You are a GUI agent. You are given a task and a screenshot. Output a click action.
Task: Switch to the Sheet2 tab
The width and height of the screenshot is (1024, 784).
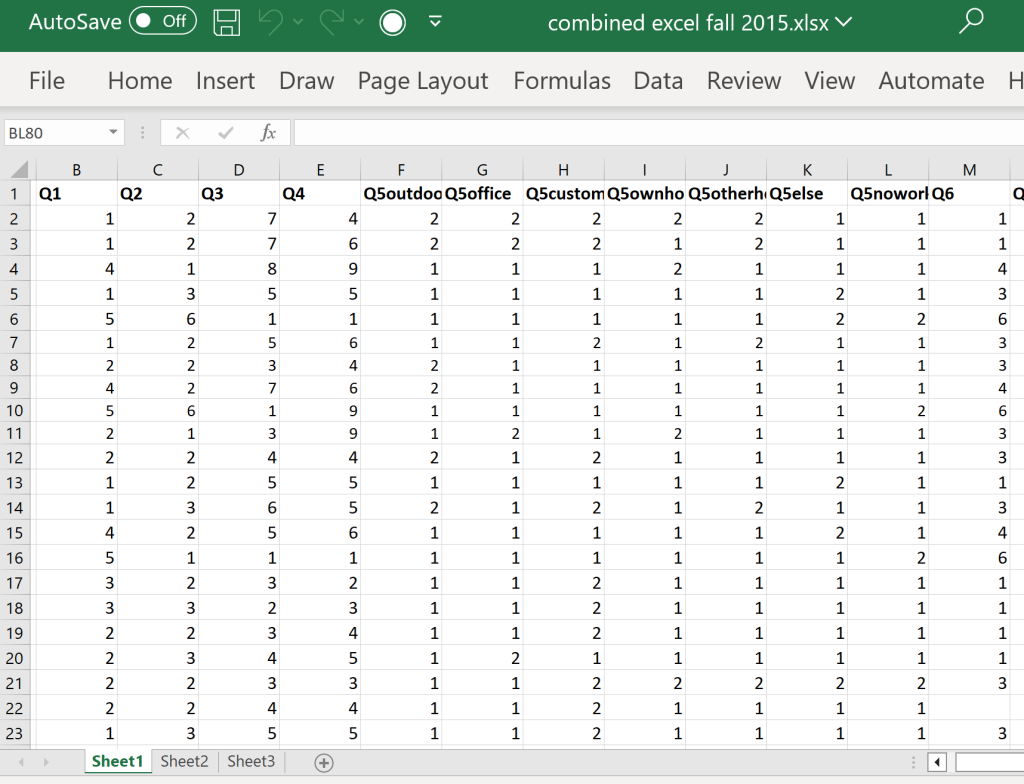pyautogui.click(x=183, y=761)
